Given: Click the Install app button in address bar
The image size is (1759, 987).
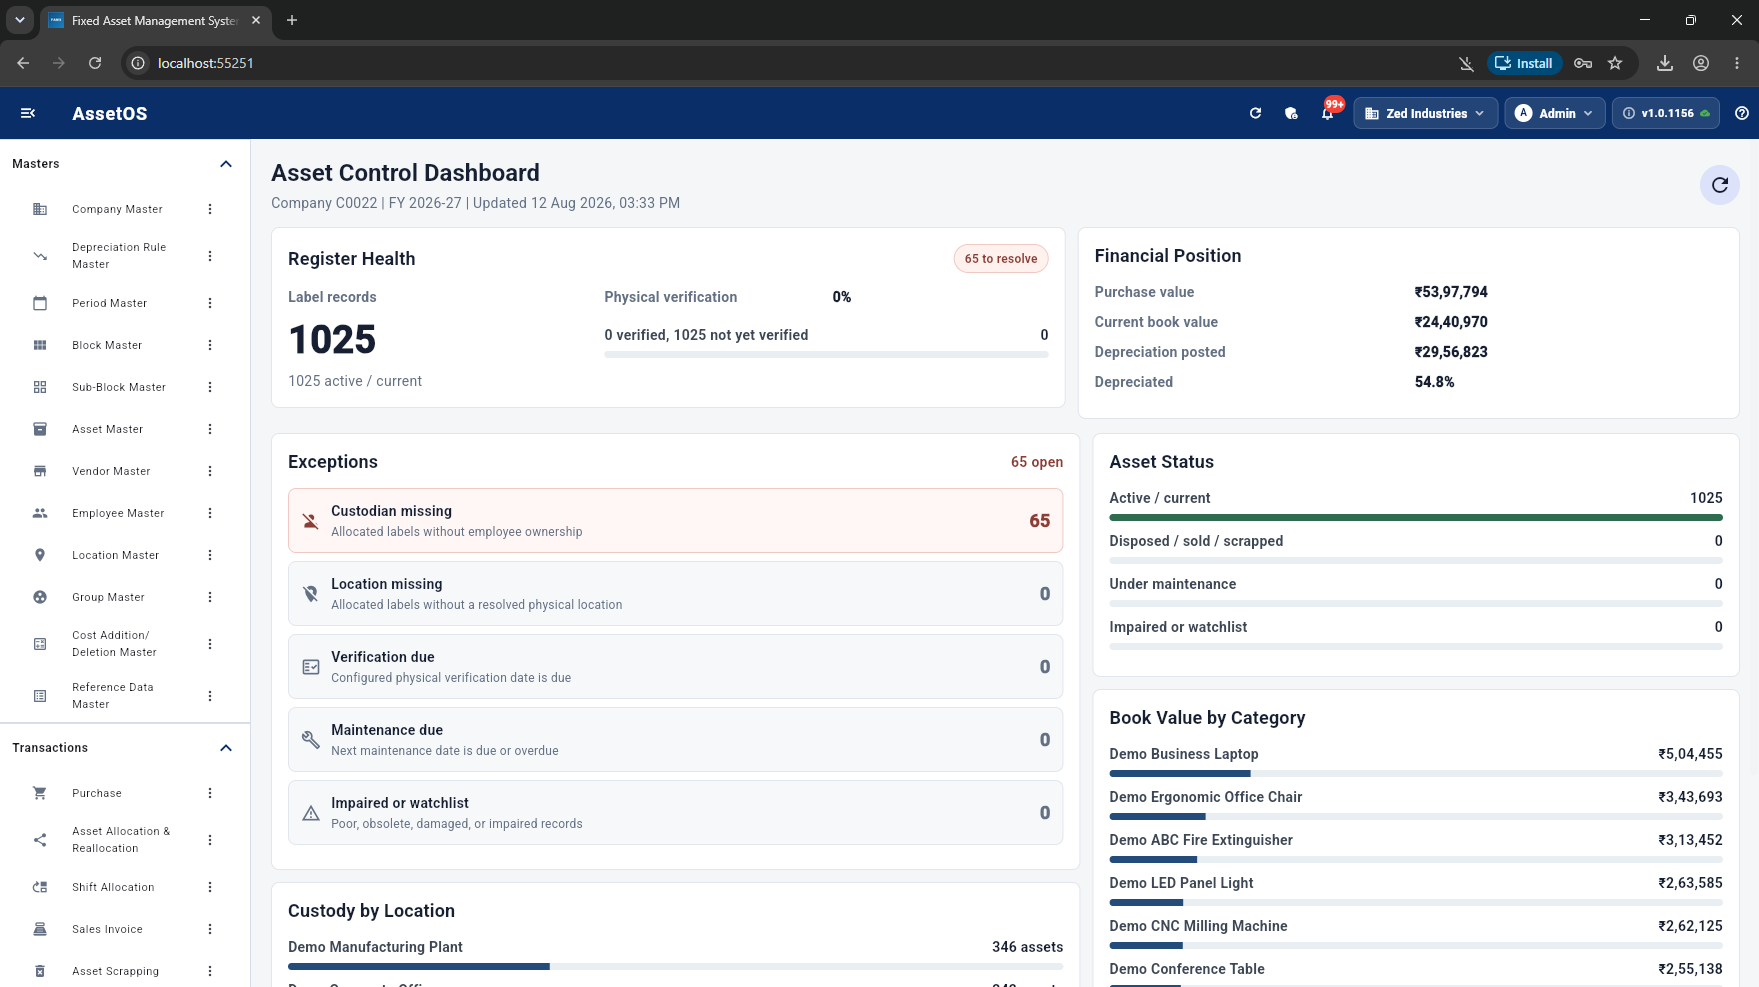Looking at the screenshot, I should point(1524,63).
